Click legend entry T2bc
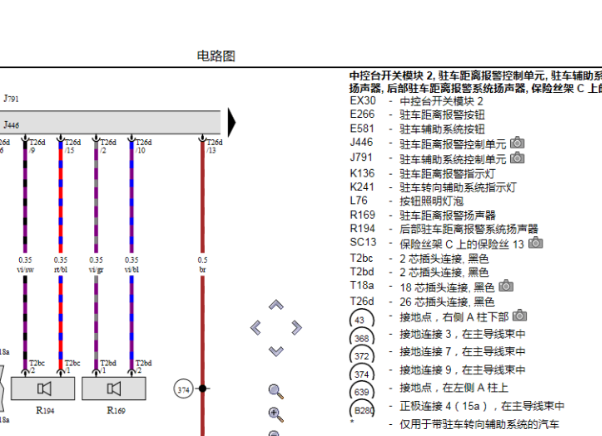Screen dimensions: 602x436 (x=419, y=258)
